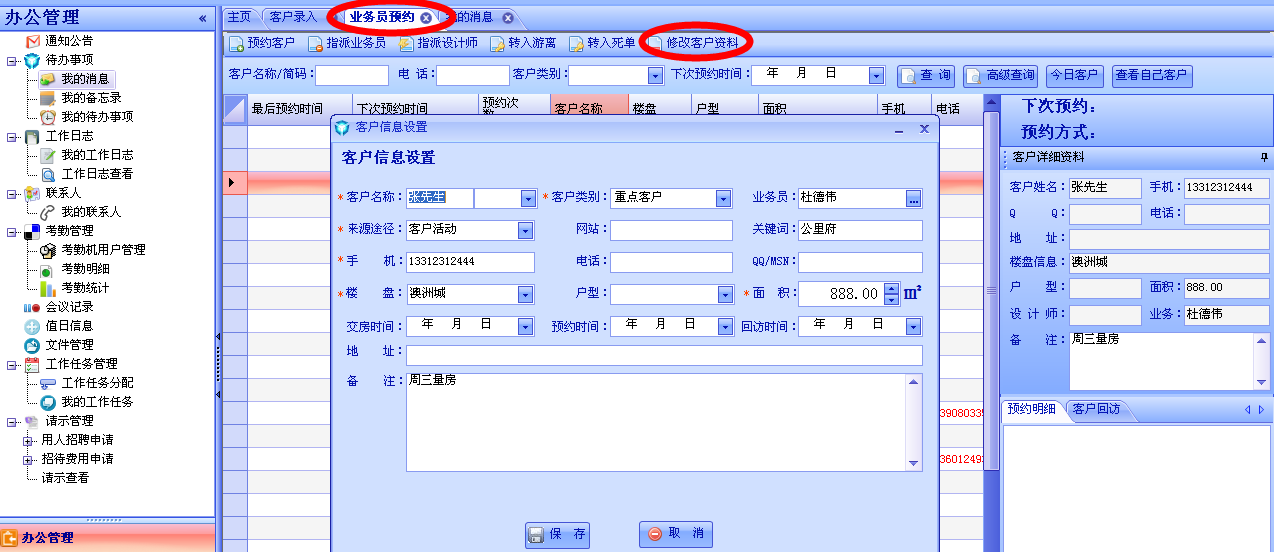
Task: Collapse the 工作日志 tree node
Action: 12,136
